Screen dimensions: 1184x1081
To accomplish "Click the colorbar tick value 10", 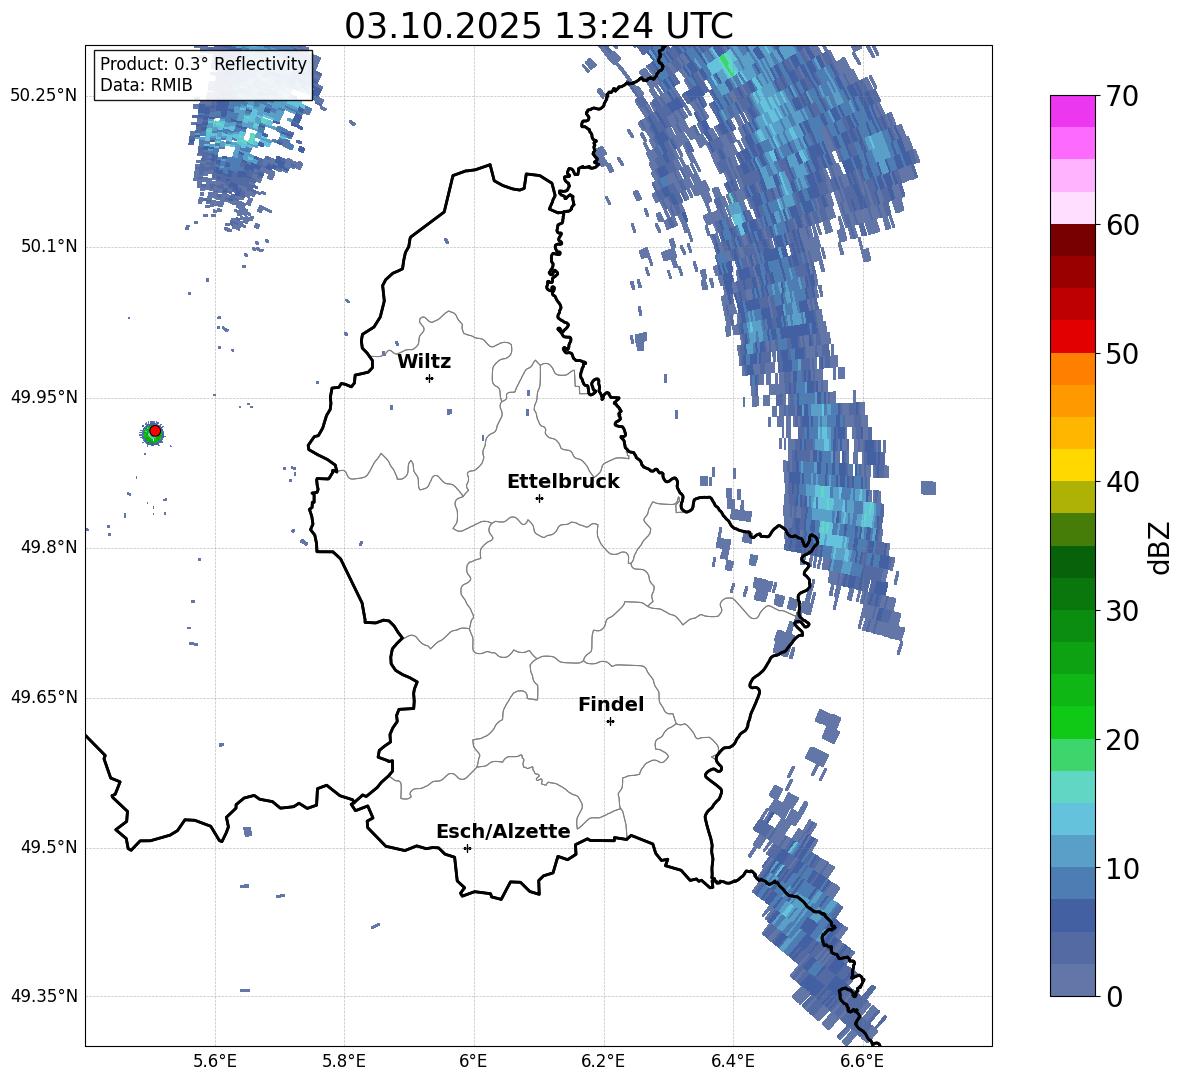I will [x=1121, y=869].
